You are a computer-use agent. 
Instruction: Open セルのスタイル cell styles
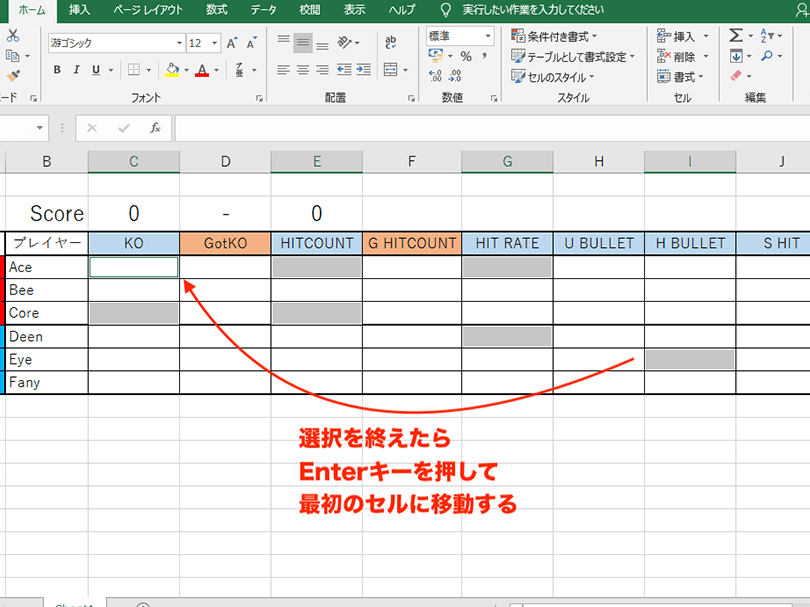[553, 77]
